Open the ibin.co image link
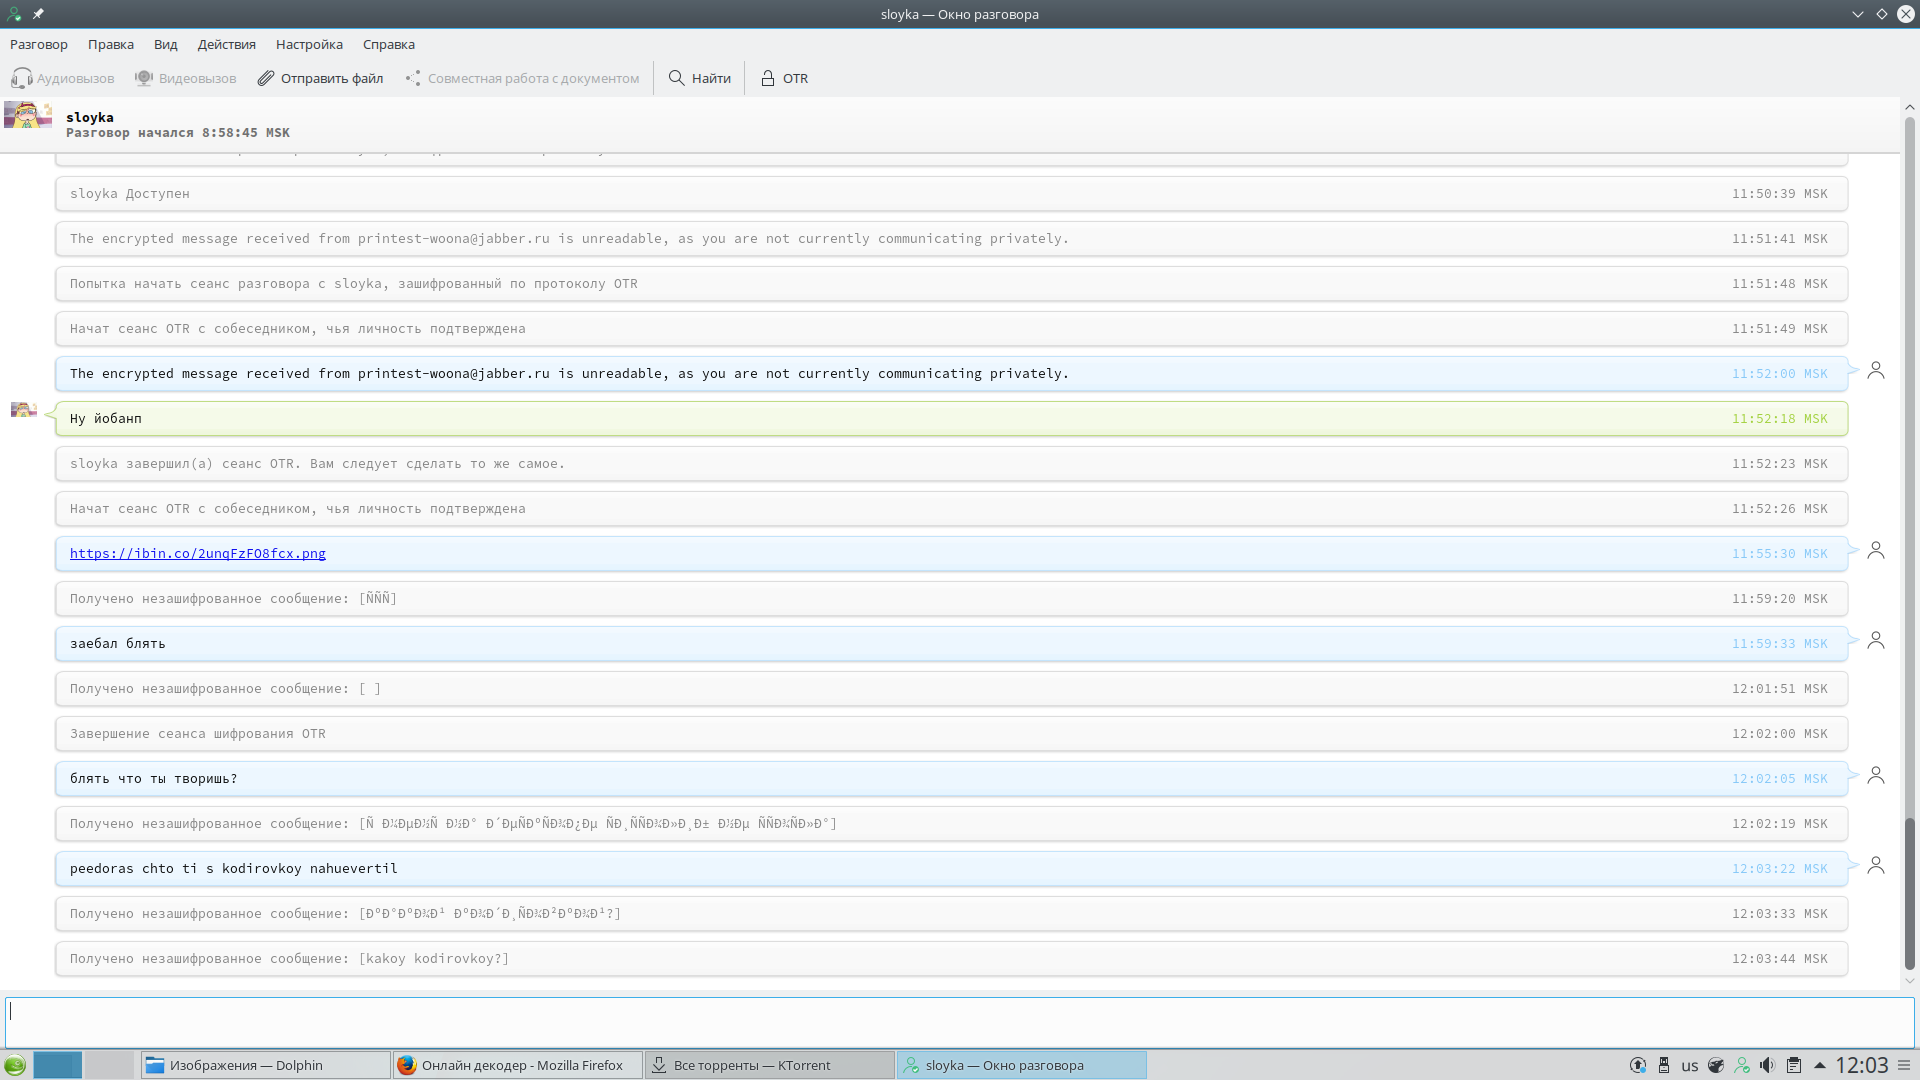Viewport: 1920px width, 1080px height. coord(198,553)
